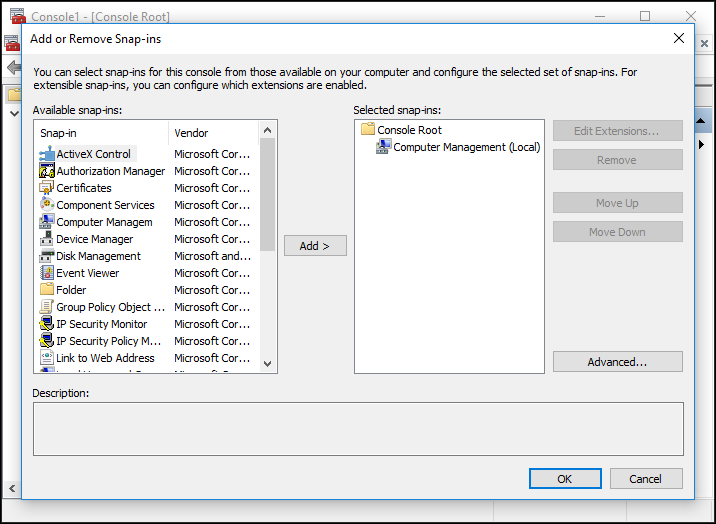This screenshot has width=716, height=524.
Task: Select the IP Security Monitor icon
Action: click(47, 324)
